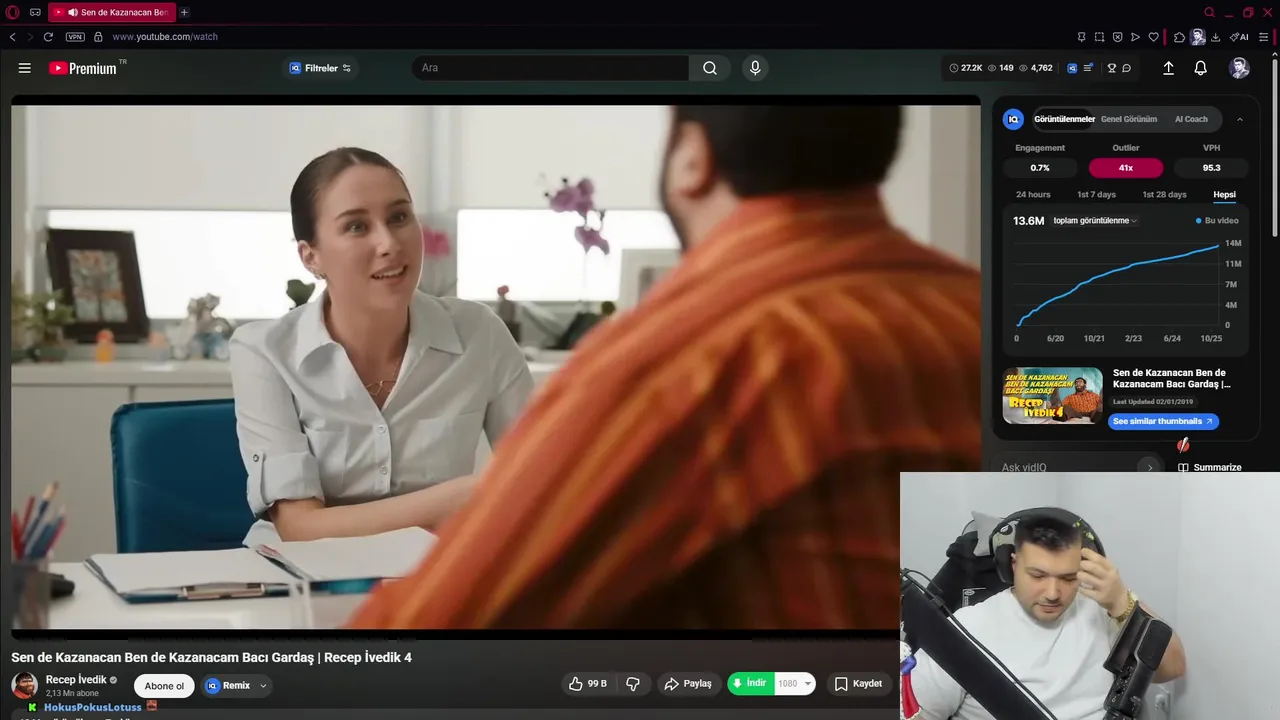Viewport: 1280px width, 720px height.
Task: Save video with Kaydet button
Action: click(x=858, y=684)
